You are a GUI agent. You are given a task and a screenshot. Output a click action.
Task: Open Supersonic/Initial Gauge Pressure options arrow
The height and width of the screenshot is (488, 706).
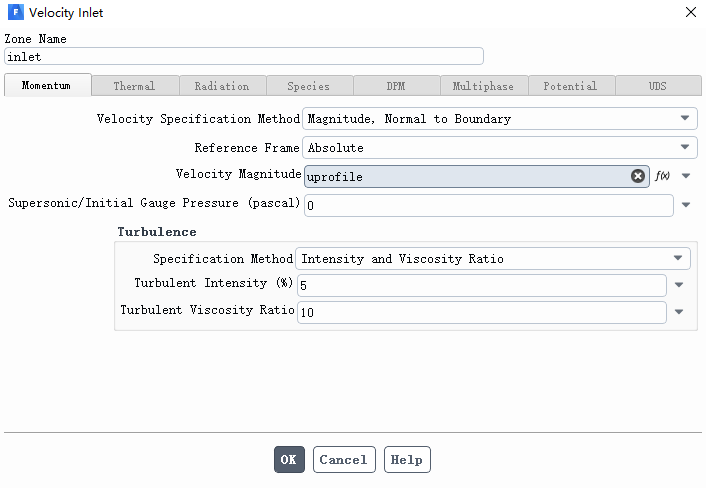tap(686, 205)
